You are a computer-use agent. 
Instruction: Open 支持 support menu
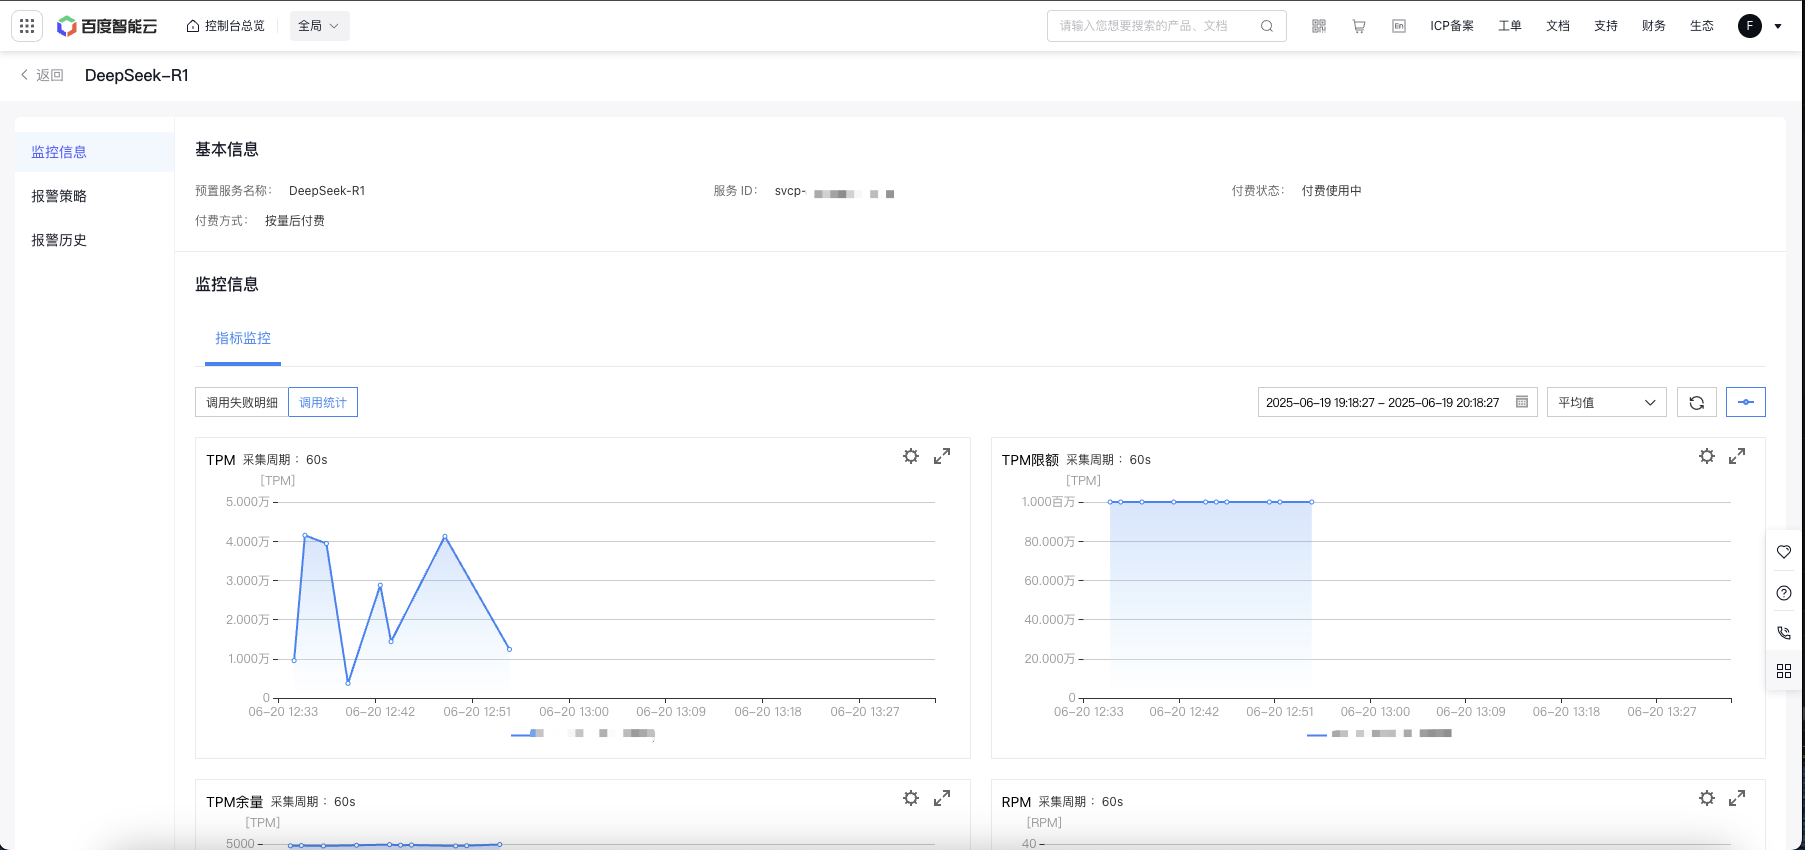1606,26
